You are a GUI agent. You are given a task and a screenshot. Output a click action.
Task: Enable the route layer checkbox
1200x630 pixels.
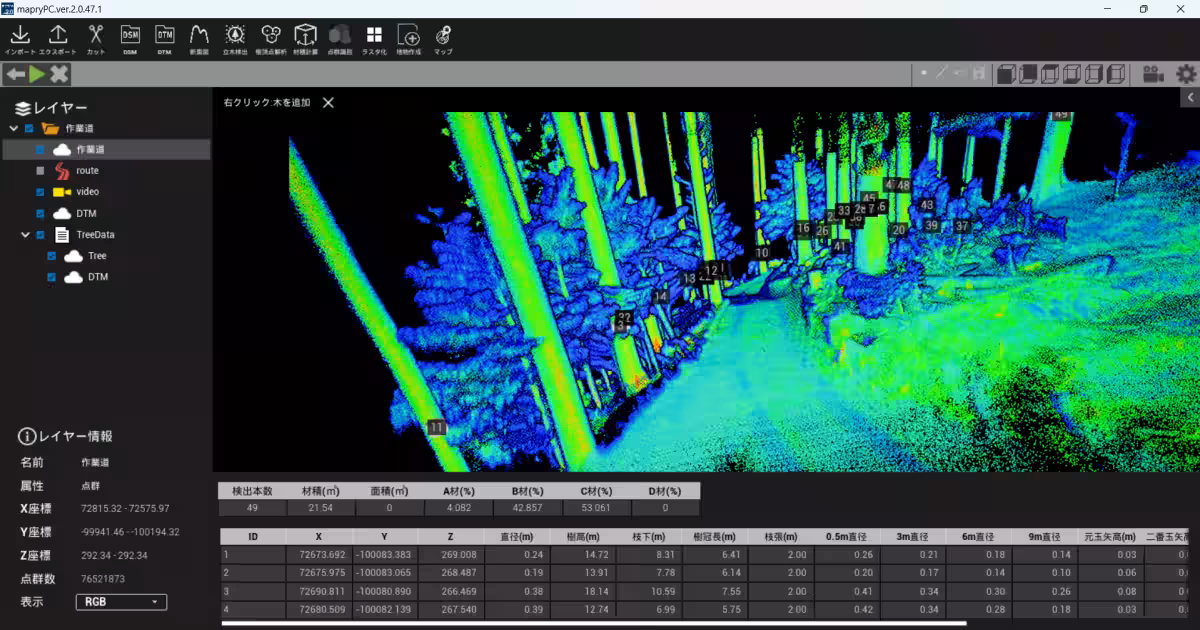coord(40,171)
